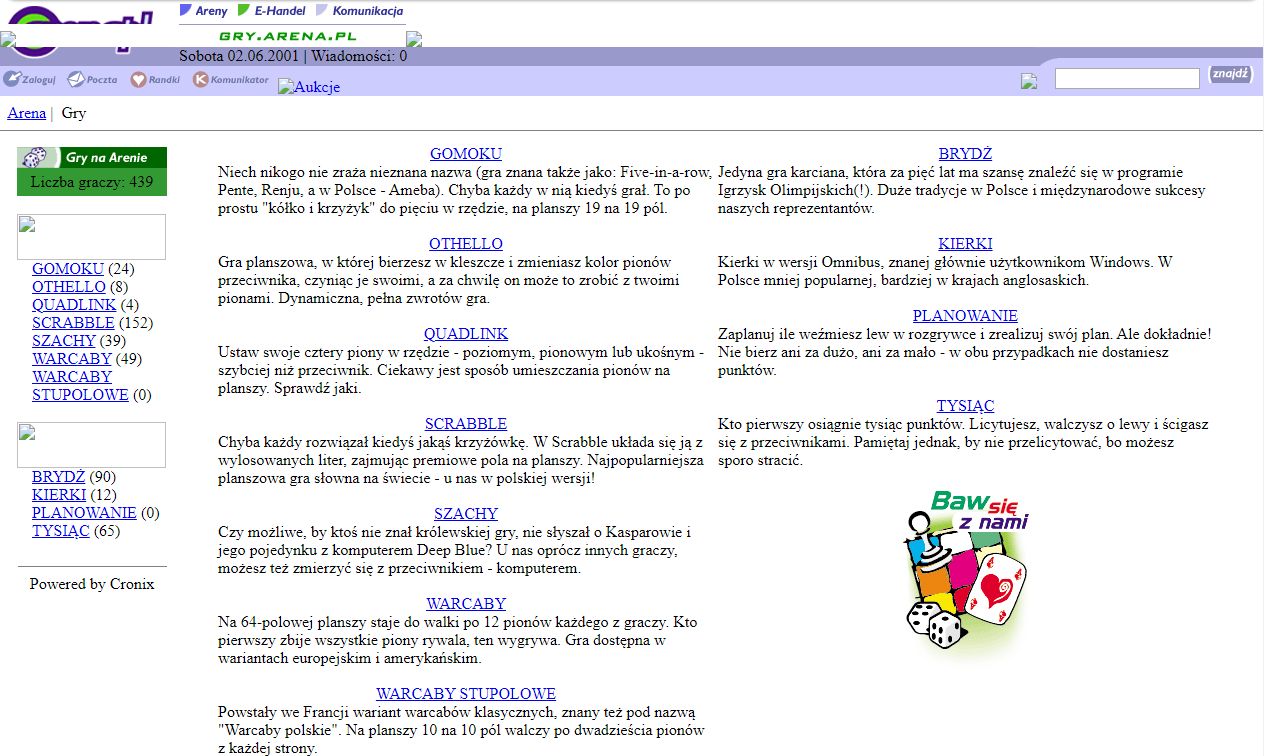Open the Zaloguj login icon

click(x=29, y=79)
